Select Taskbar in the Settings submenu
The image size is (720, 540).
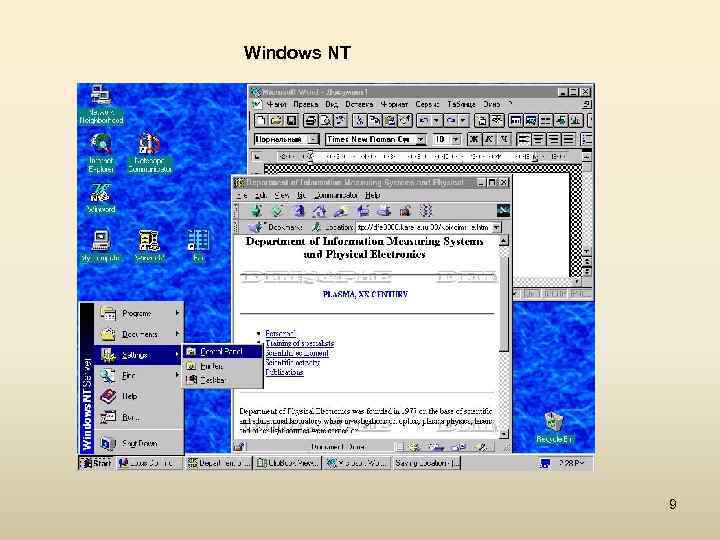tap(223, 380)
